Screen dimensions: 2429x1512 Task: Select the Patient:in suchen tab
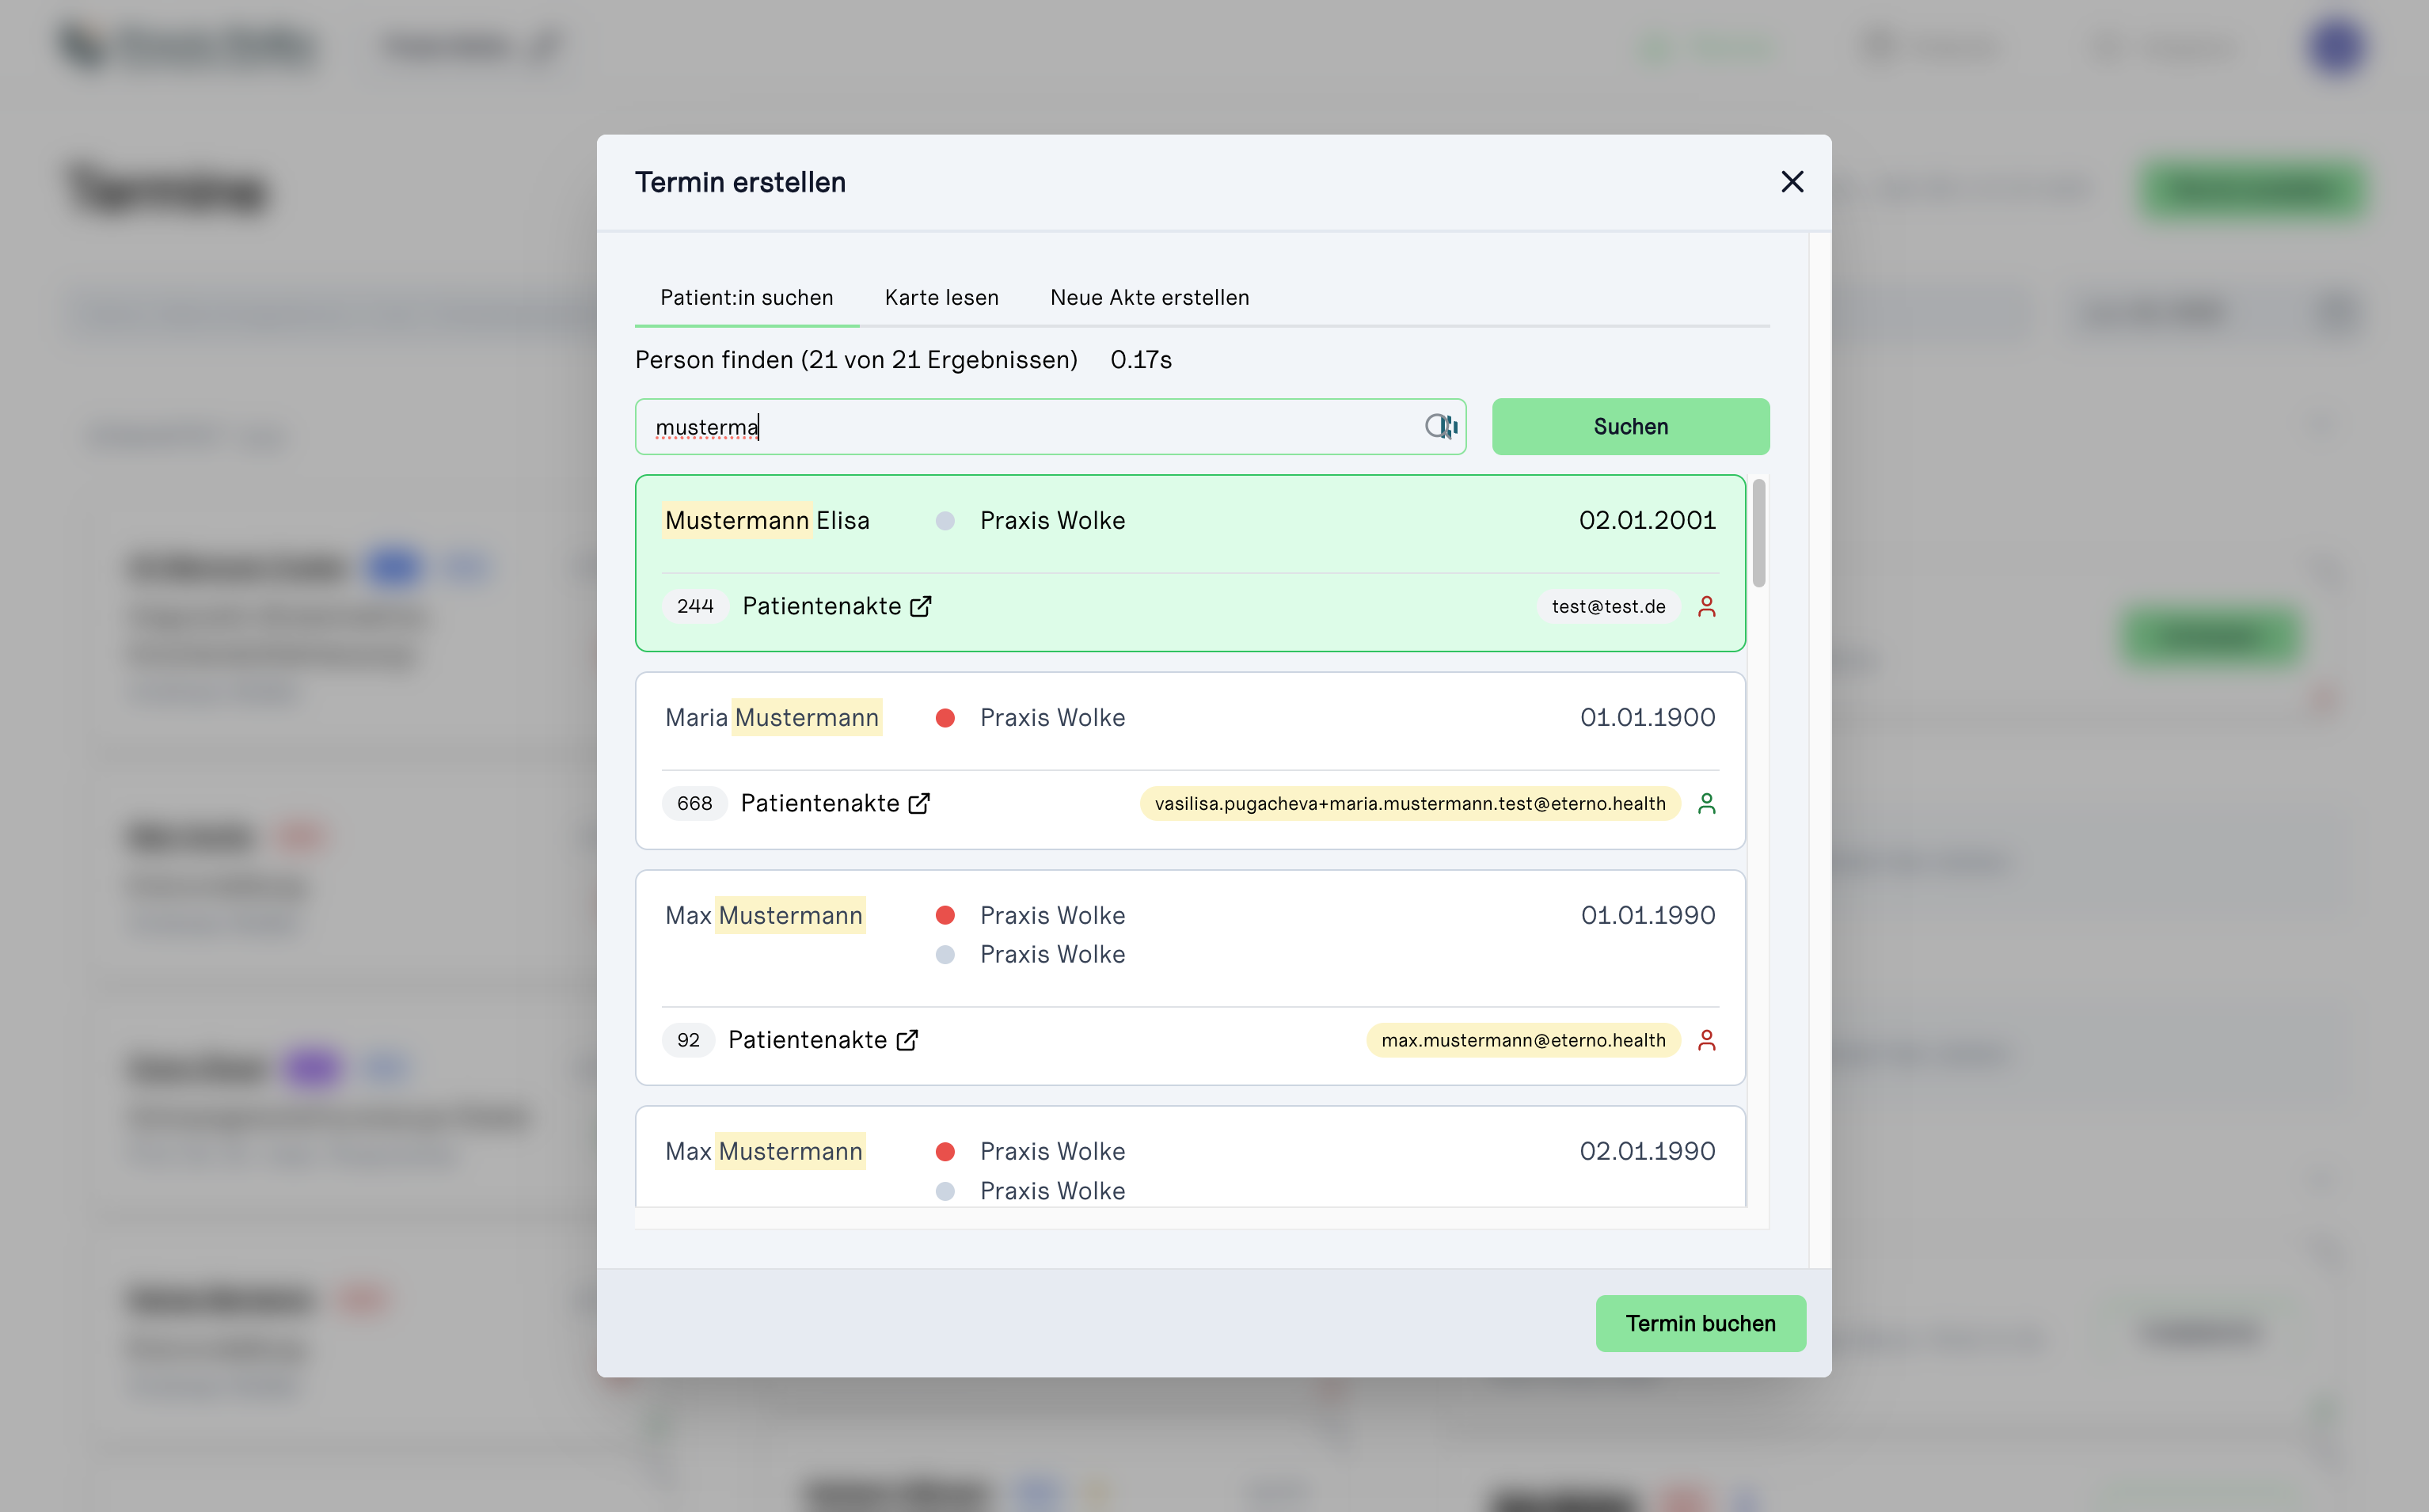tap(746, 297)
